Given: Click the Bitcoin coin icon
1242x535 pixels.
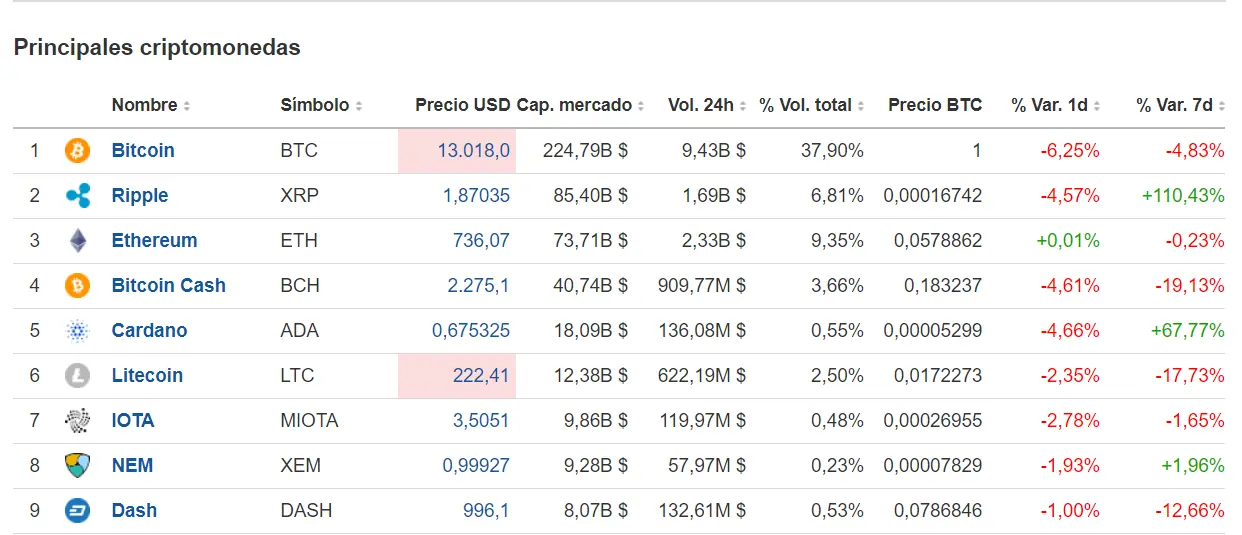Looking at the screenshot, I should tap(77, 151).
